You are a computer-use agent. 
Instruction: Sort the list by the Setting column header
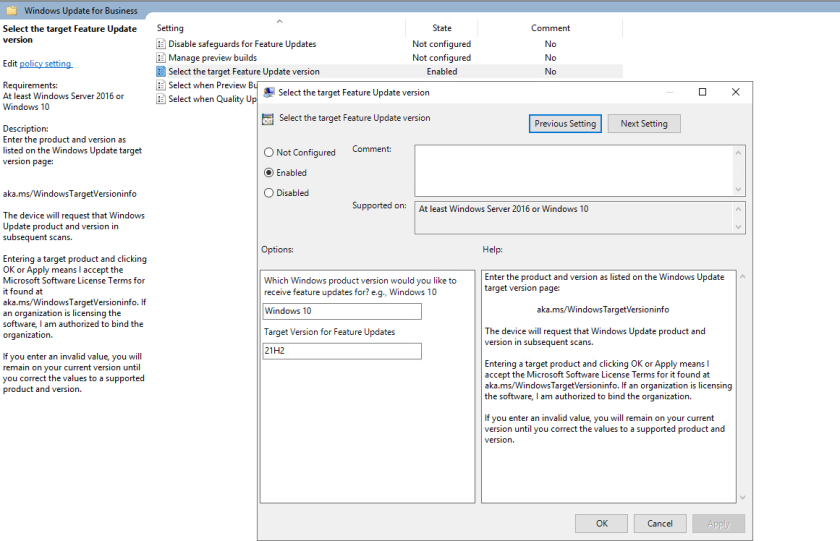(171, 28)
